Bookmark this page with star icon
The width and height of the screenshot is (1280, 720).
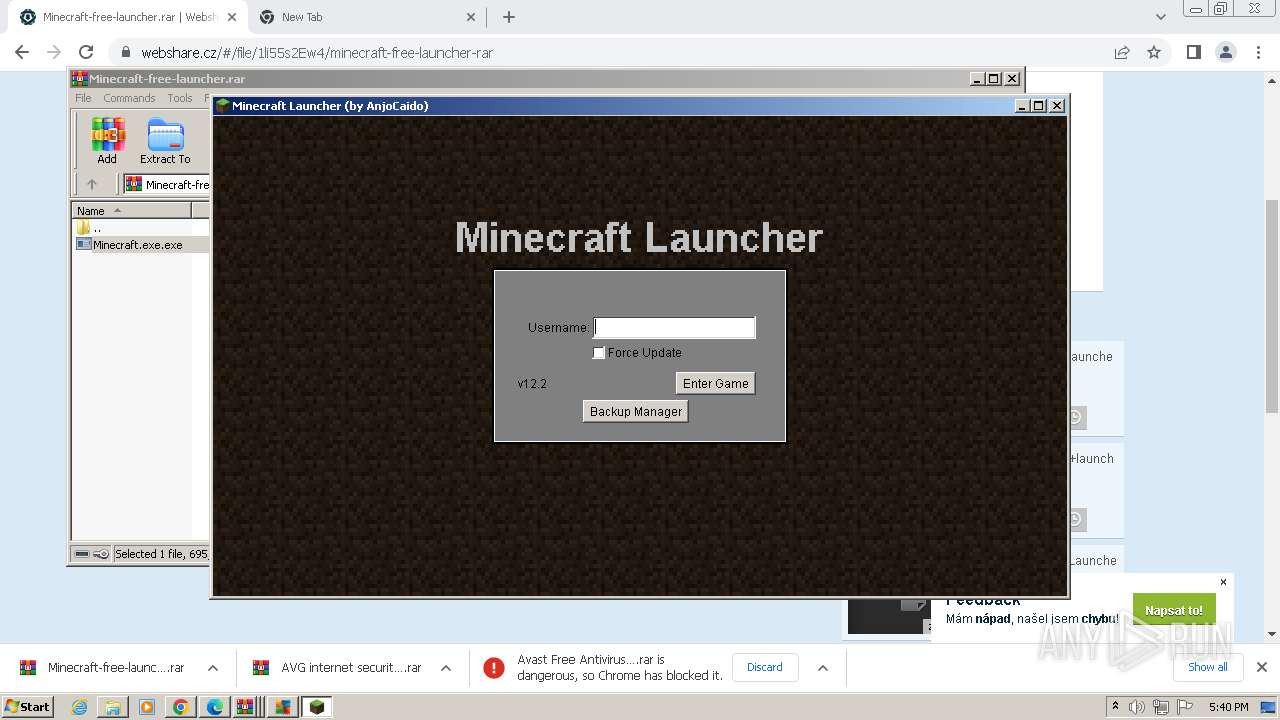(1154, 52)
